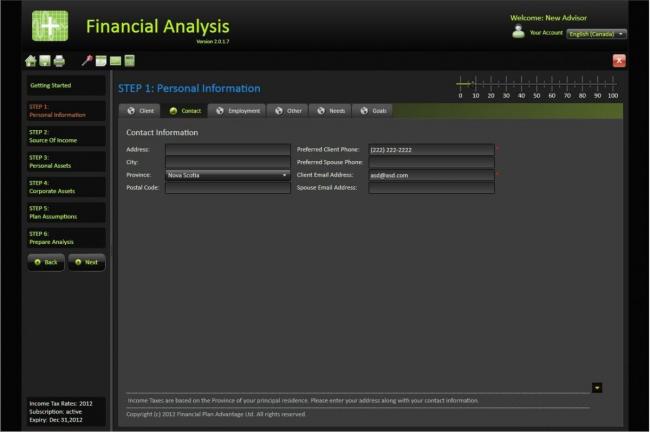The width and height of the screenshot is (650, 432).
Task: Expand the Province dropdown showing Nova Scotia
Action: pyautogui.click(x=284, y=175)
